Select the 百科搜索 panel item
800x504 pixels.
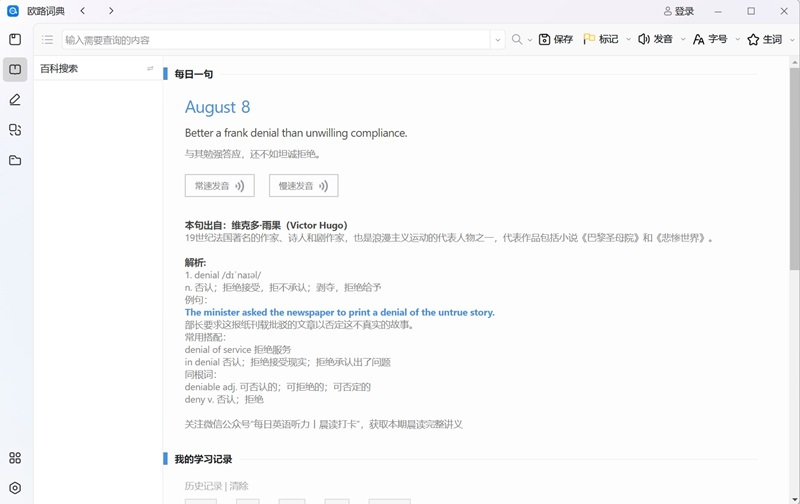point(60,69)
